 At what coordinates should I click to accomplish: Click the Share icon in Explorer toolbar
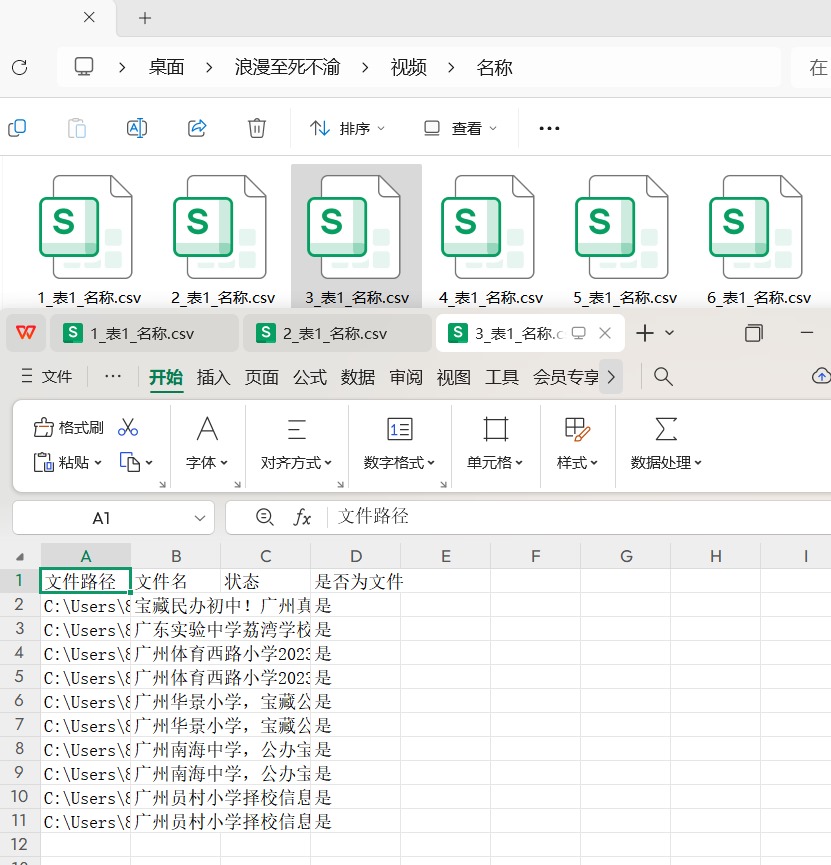point(197,128)
